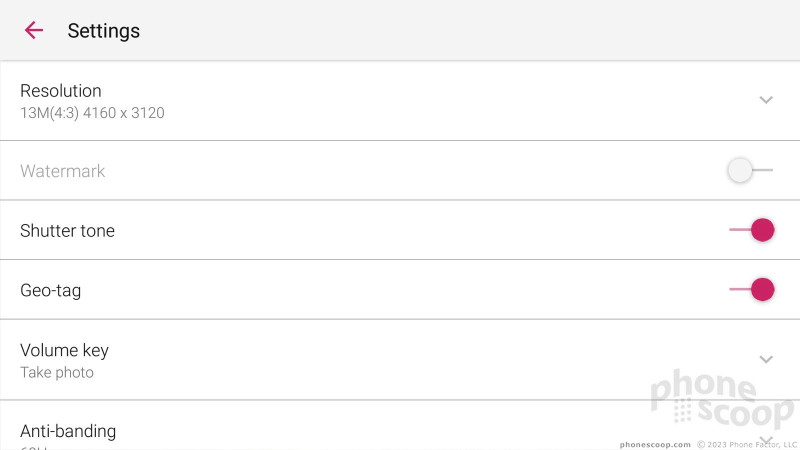Click the Settings header title
Screen dimensions: 800x450
click(104, 31)
